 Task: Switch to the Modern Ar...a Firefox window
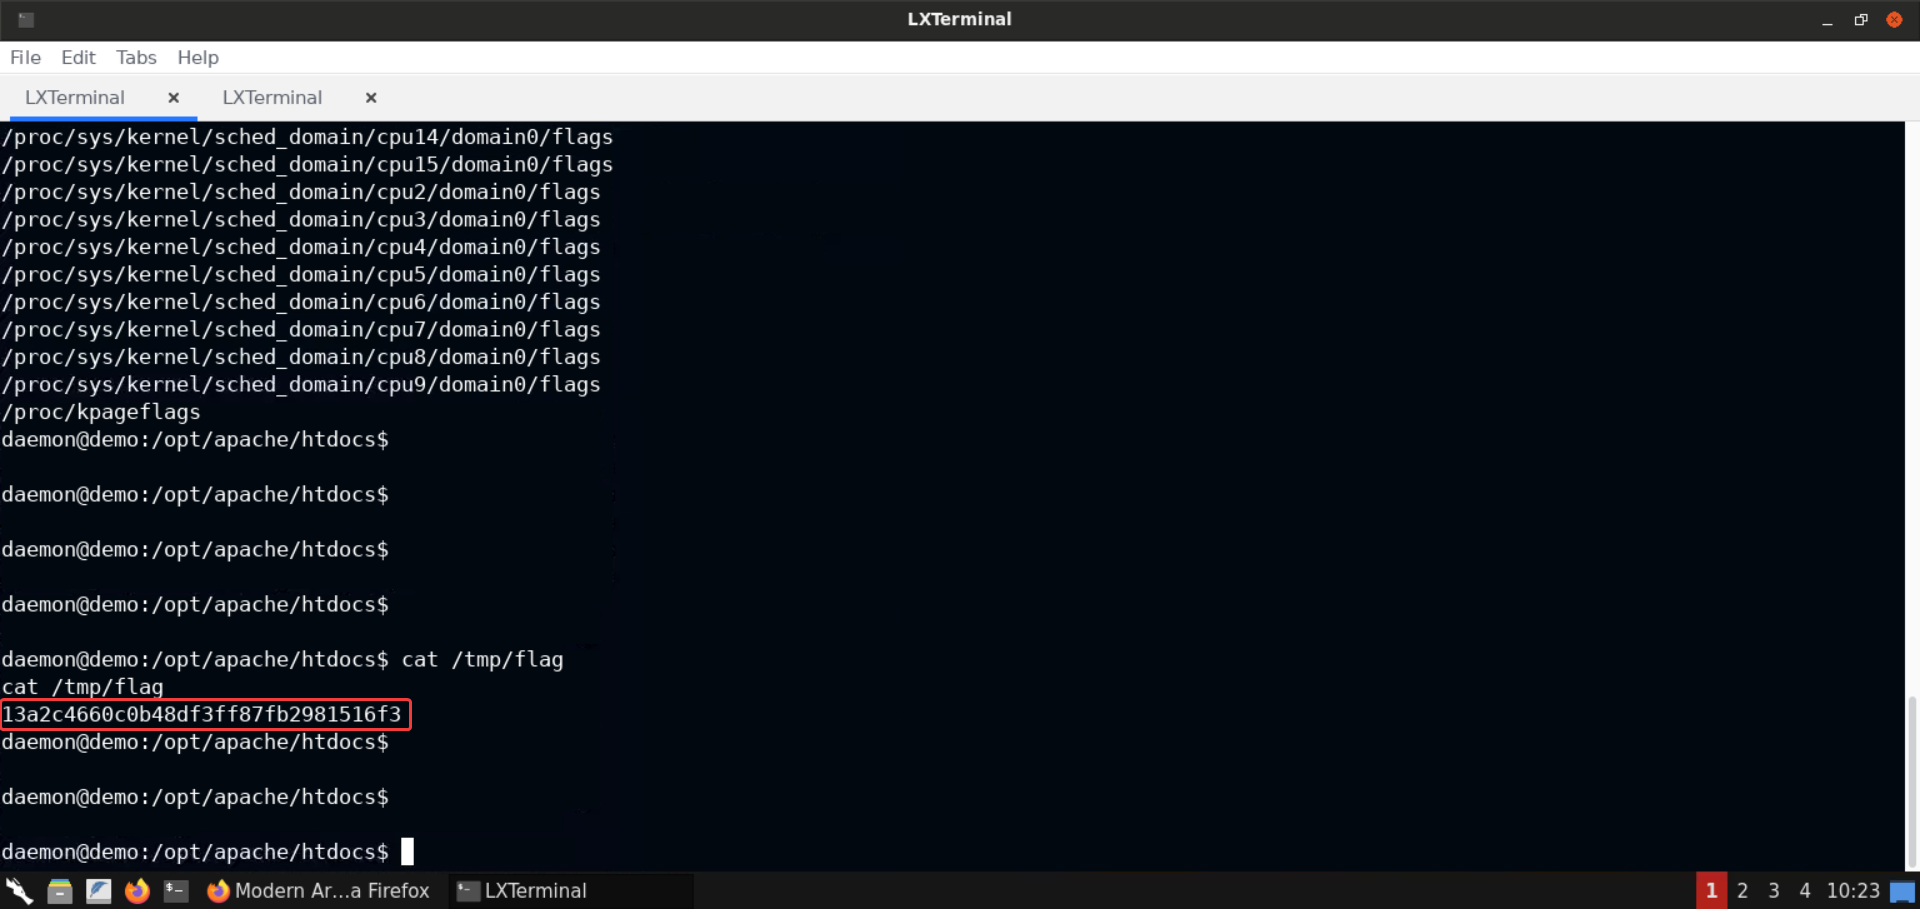[319, 890]
